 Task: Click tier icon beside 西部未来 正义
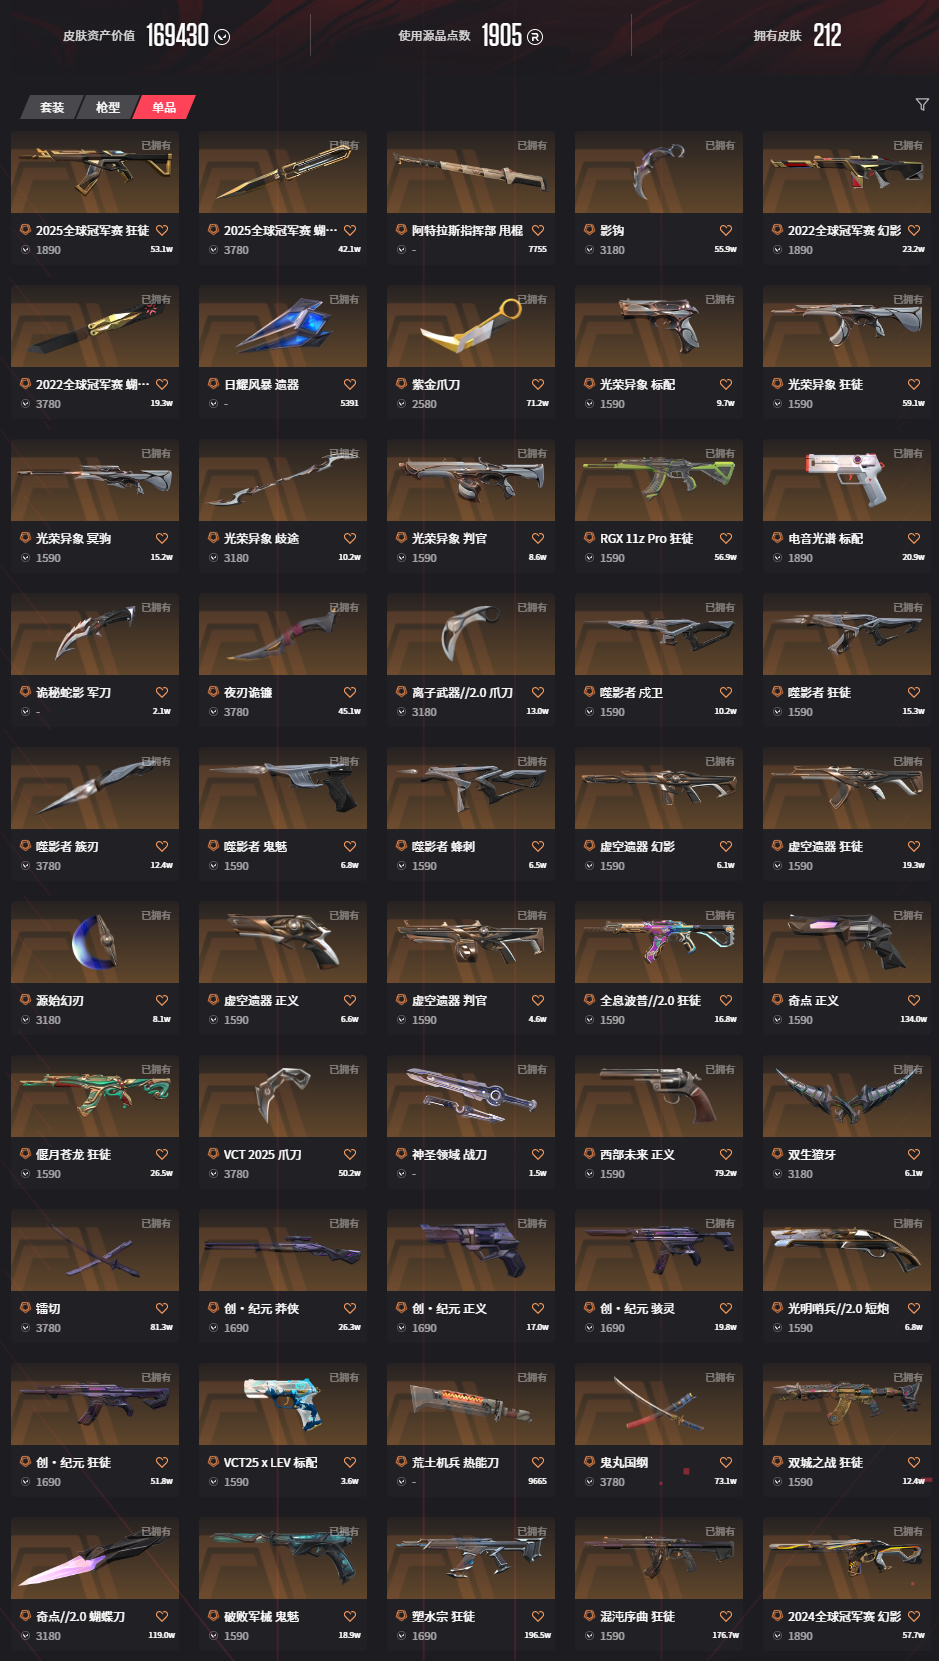[x=589, y=1154]
